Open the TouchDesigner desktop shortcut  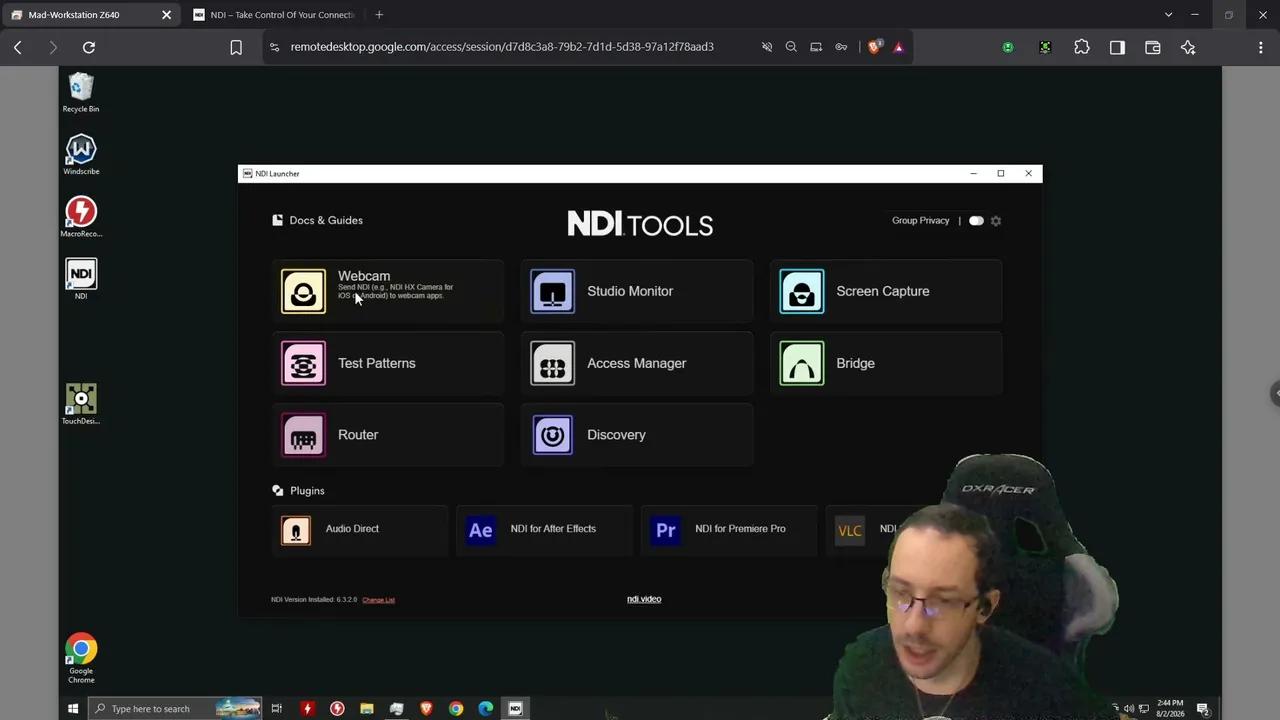tap(81, 404)
